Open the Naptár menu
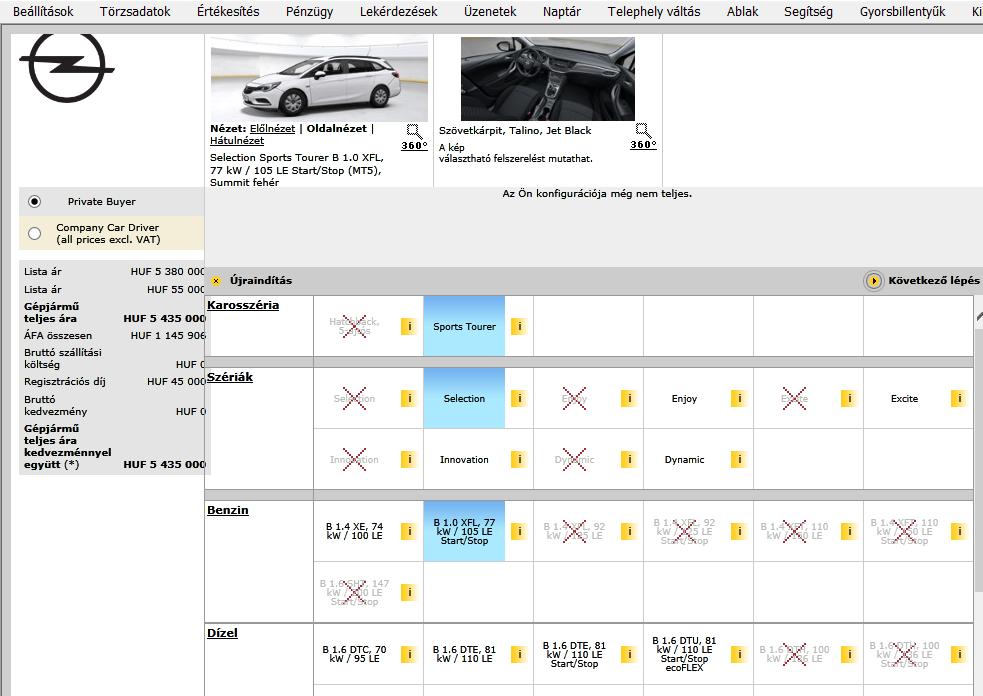The width and height of the screenshot is (983, 696). pos(562,11)
